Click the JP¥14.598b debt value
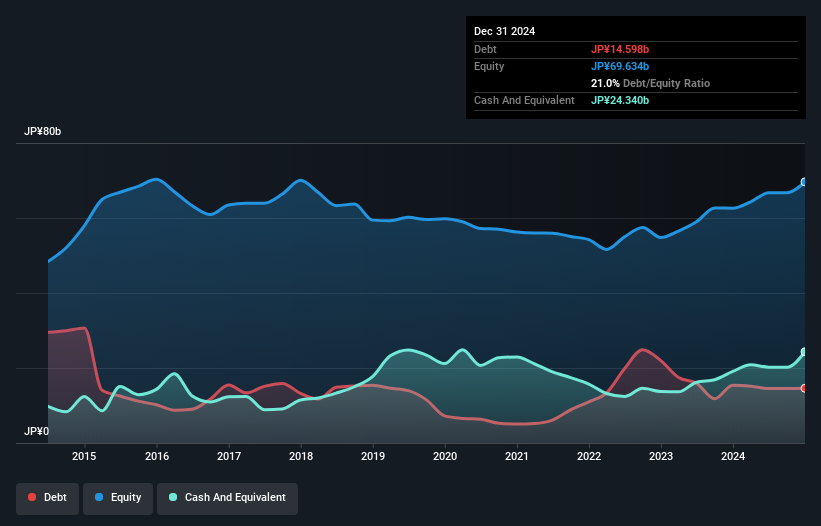The width and height of the screenshot is (821, 526). tap(620, 49)
